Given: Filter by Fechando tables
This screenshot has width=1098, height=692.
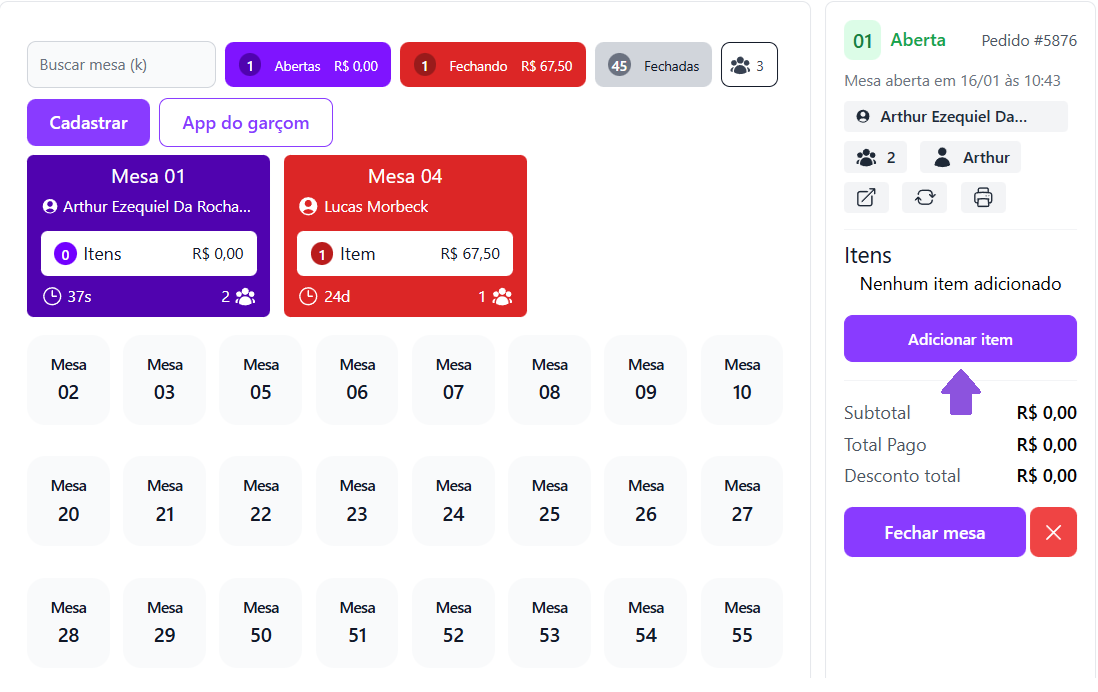Looking at the screenshot, I should coord(492,65).
